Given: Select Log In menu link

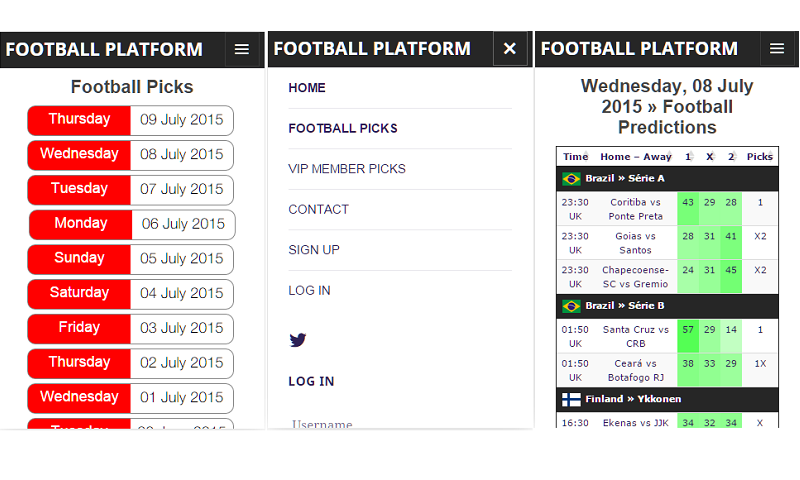Looking at the screenshot, I should pos(309,291).
